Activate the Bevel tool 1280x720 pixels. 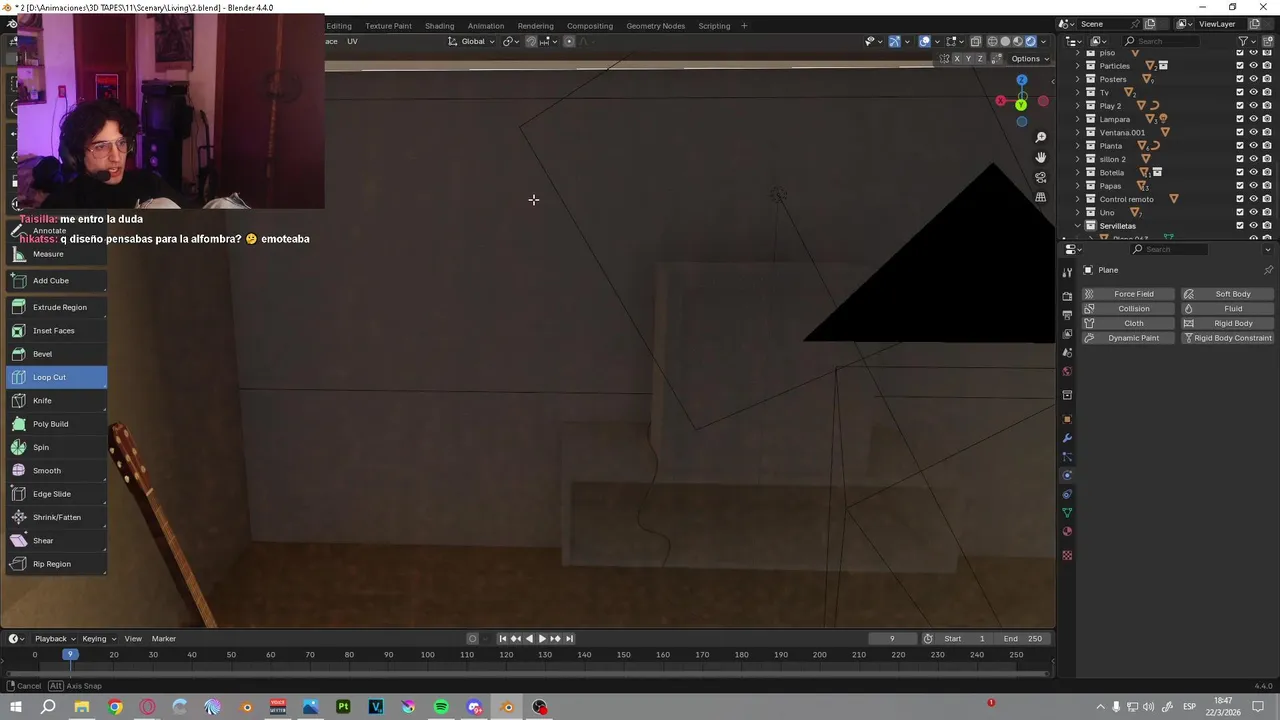point(56,354)
